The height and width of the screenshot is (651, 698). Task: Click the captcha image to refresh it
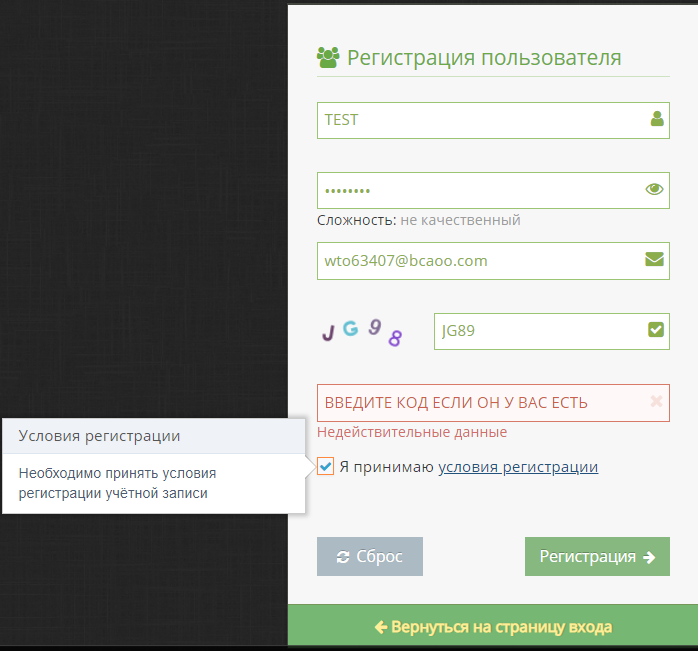[361, 332]
